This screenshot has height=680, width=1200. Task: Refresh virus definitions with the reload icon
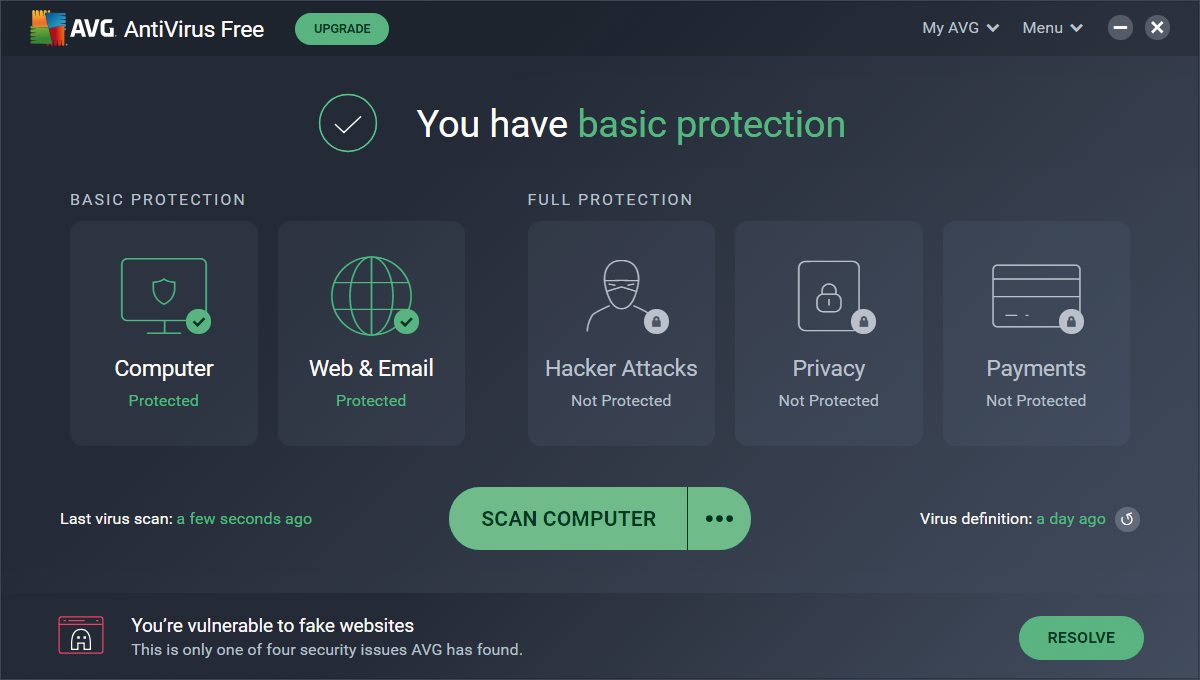pyautogui.click(x=1127, y=519)
